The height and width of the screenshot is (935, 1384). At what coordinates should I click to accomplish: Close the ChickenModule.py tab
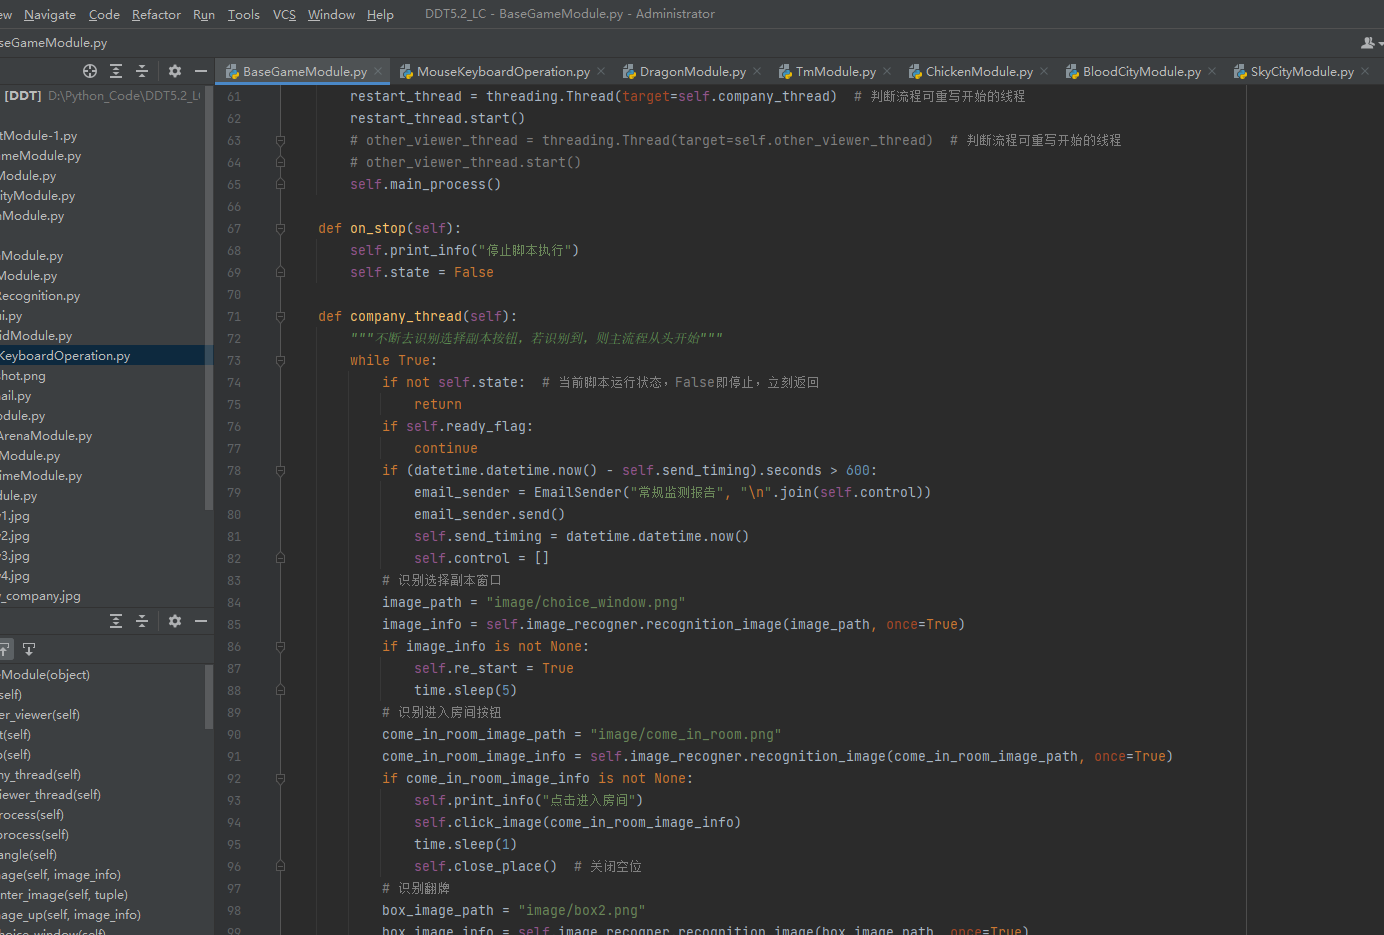tap(1044, 71)
